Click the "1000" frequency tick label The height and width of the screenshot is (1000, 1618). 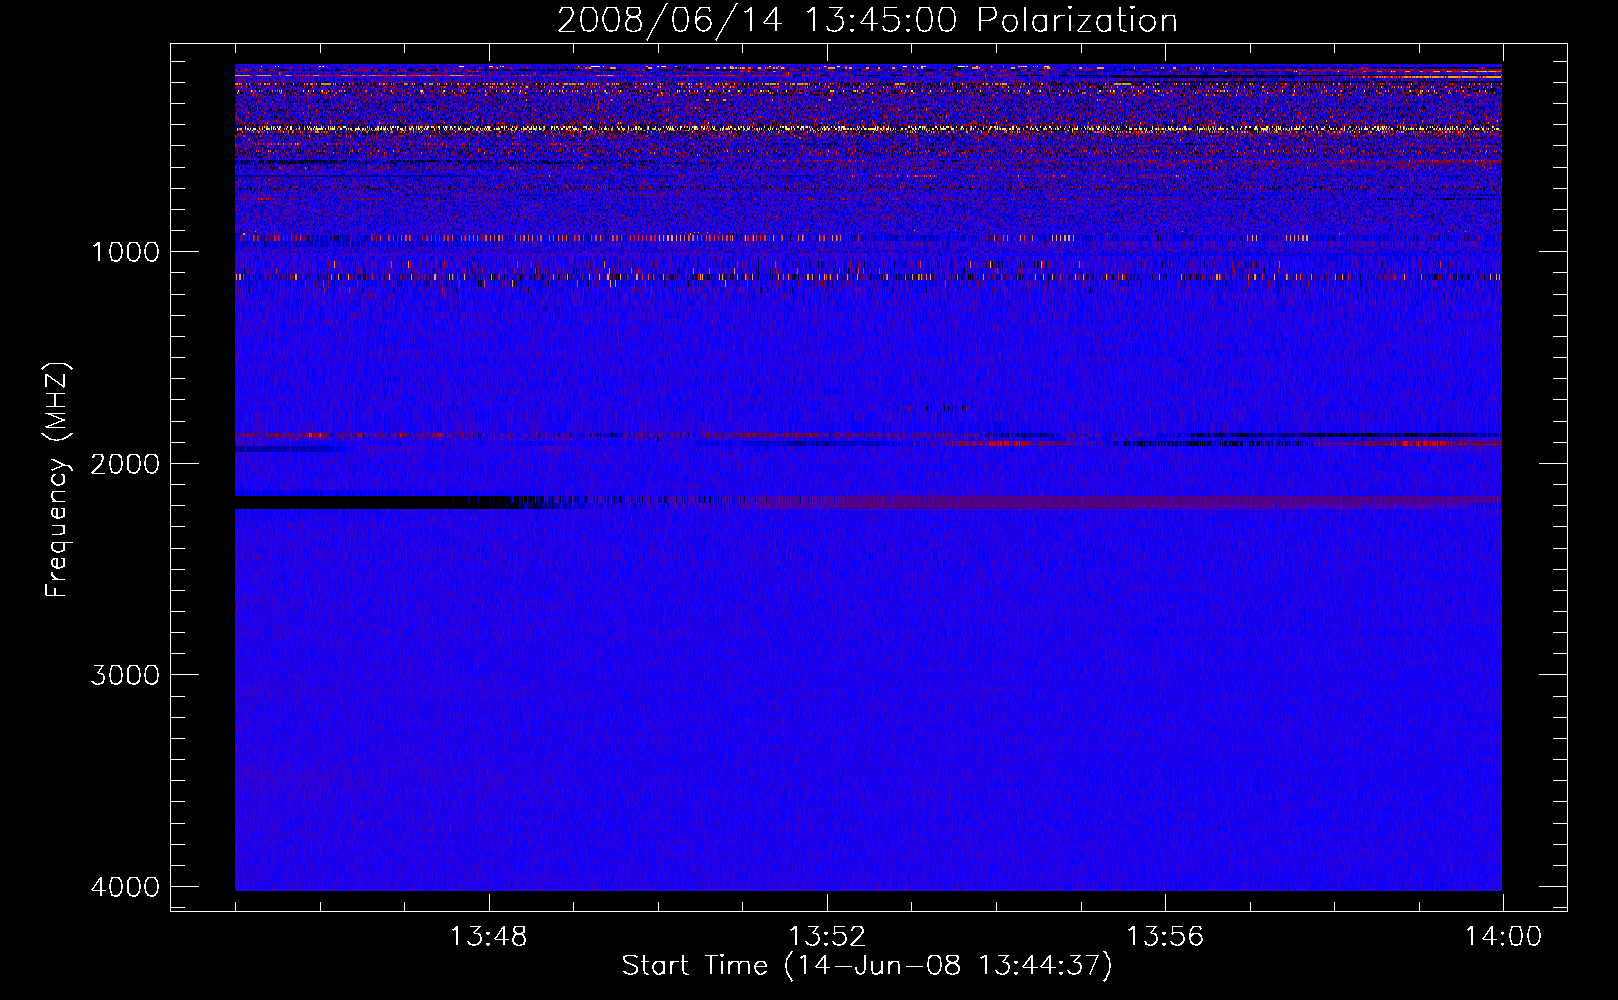pyautogui.click(x=125, y=252)
